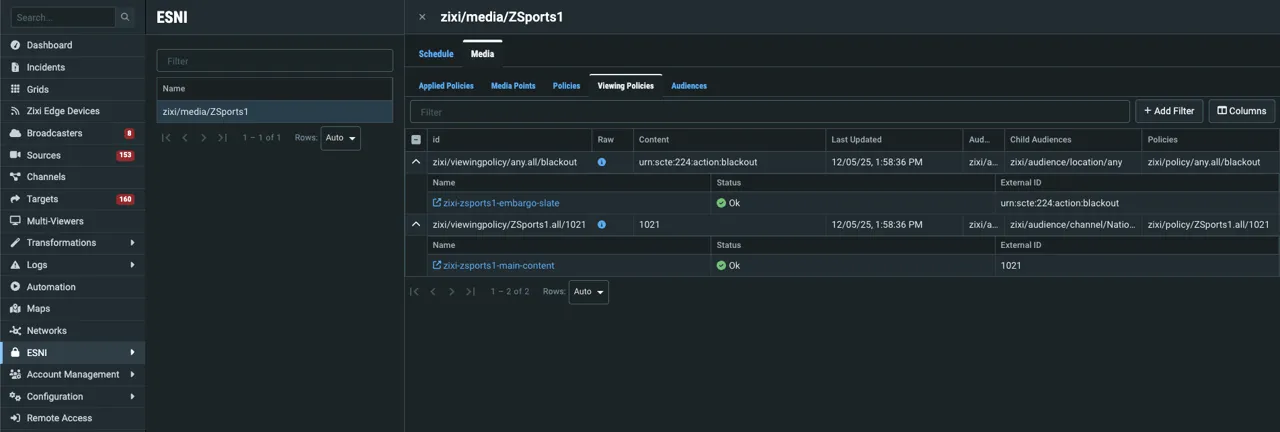Switch to the Schedule tab
The image size is (1280, 432).
436,54
